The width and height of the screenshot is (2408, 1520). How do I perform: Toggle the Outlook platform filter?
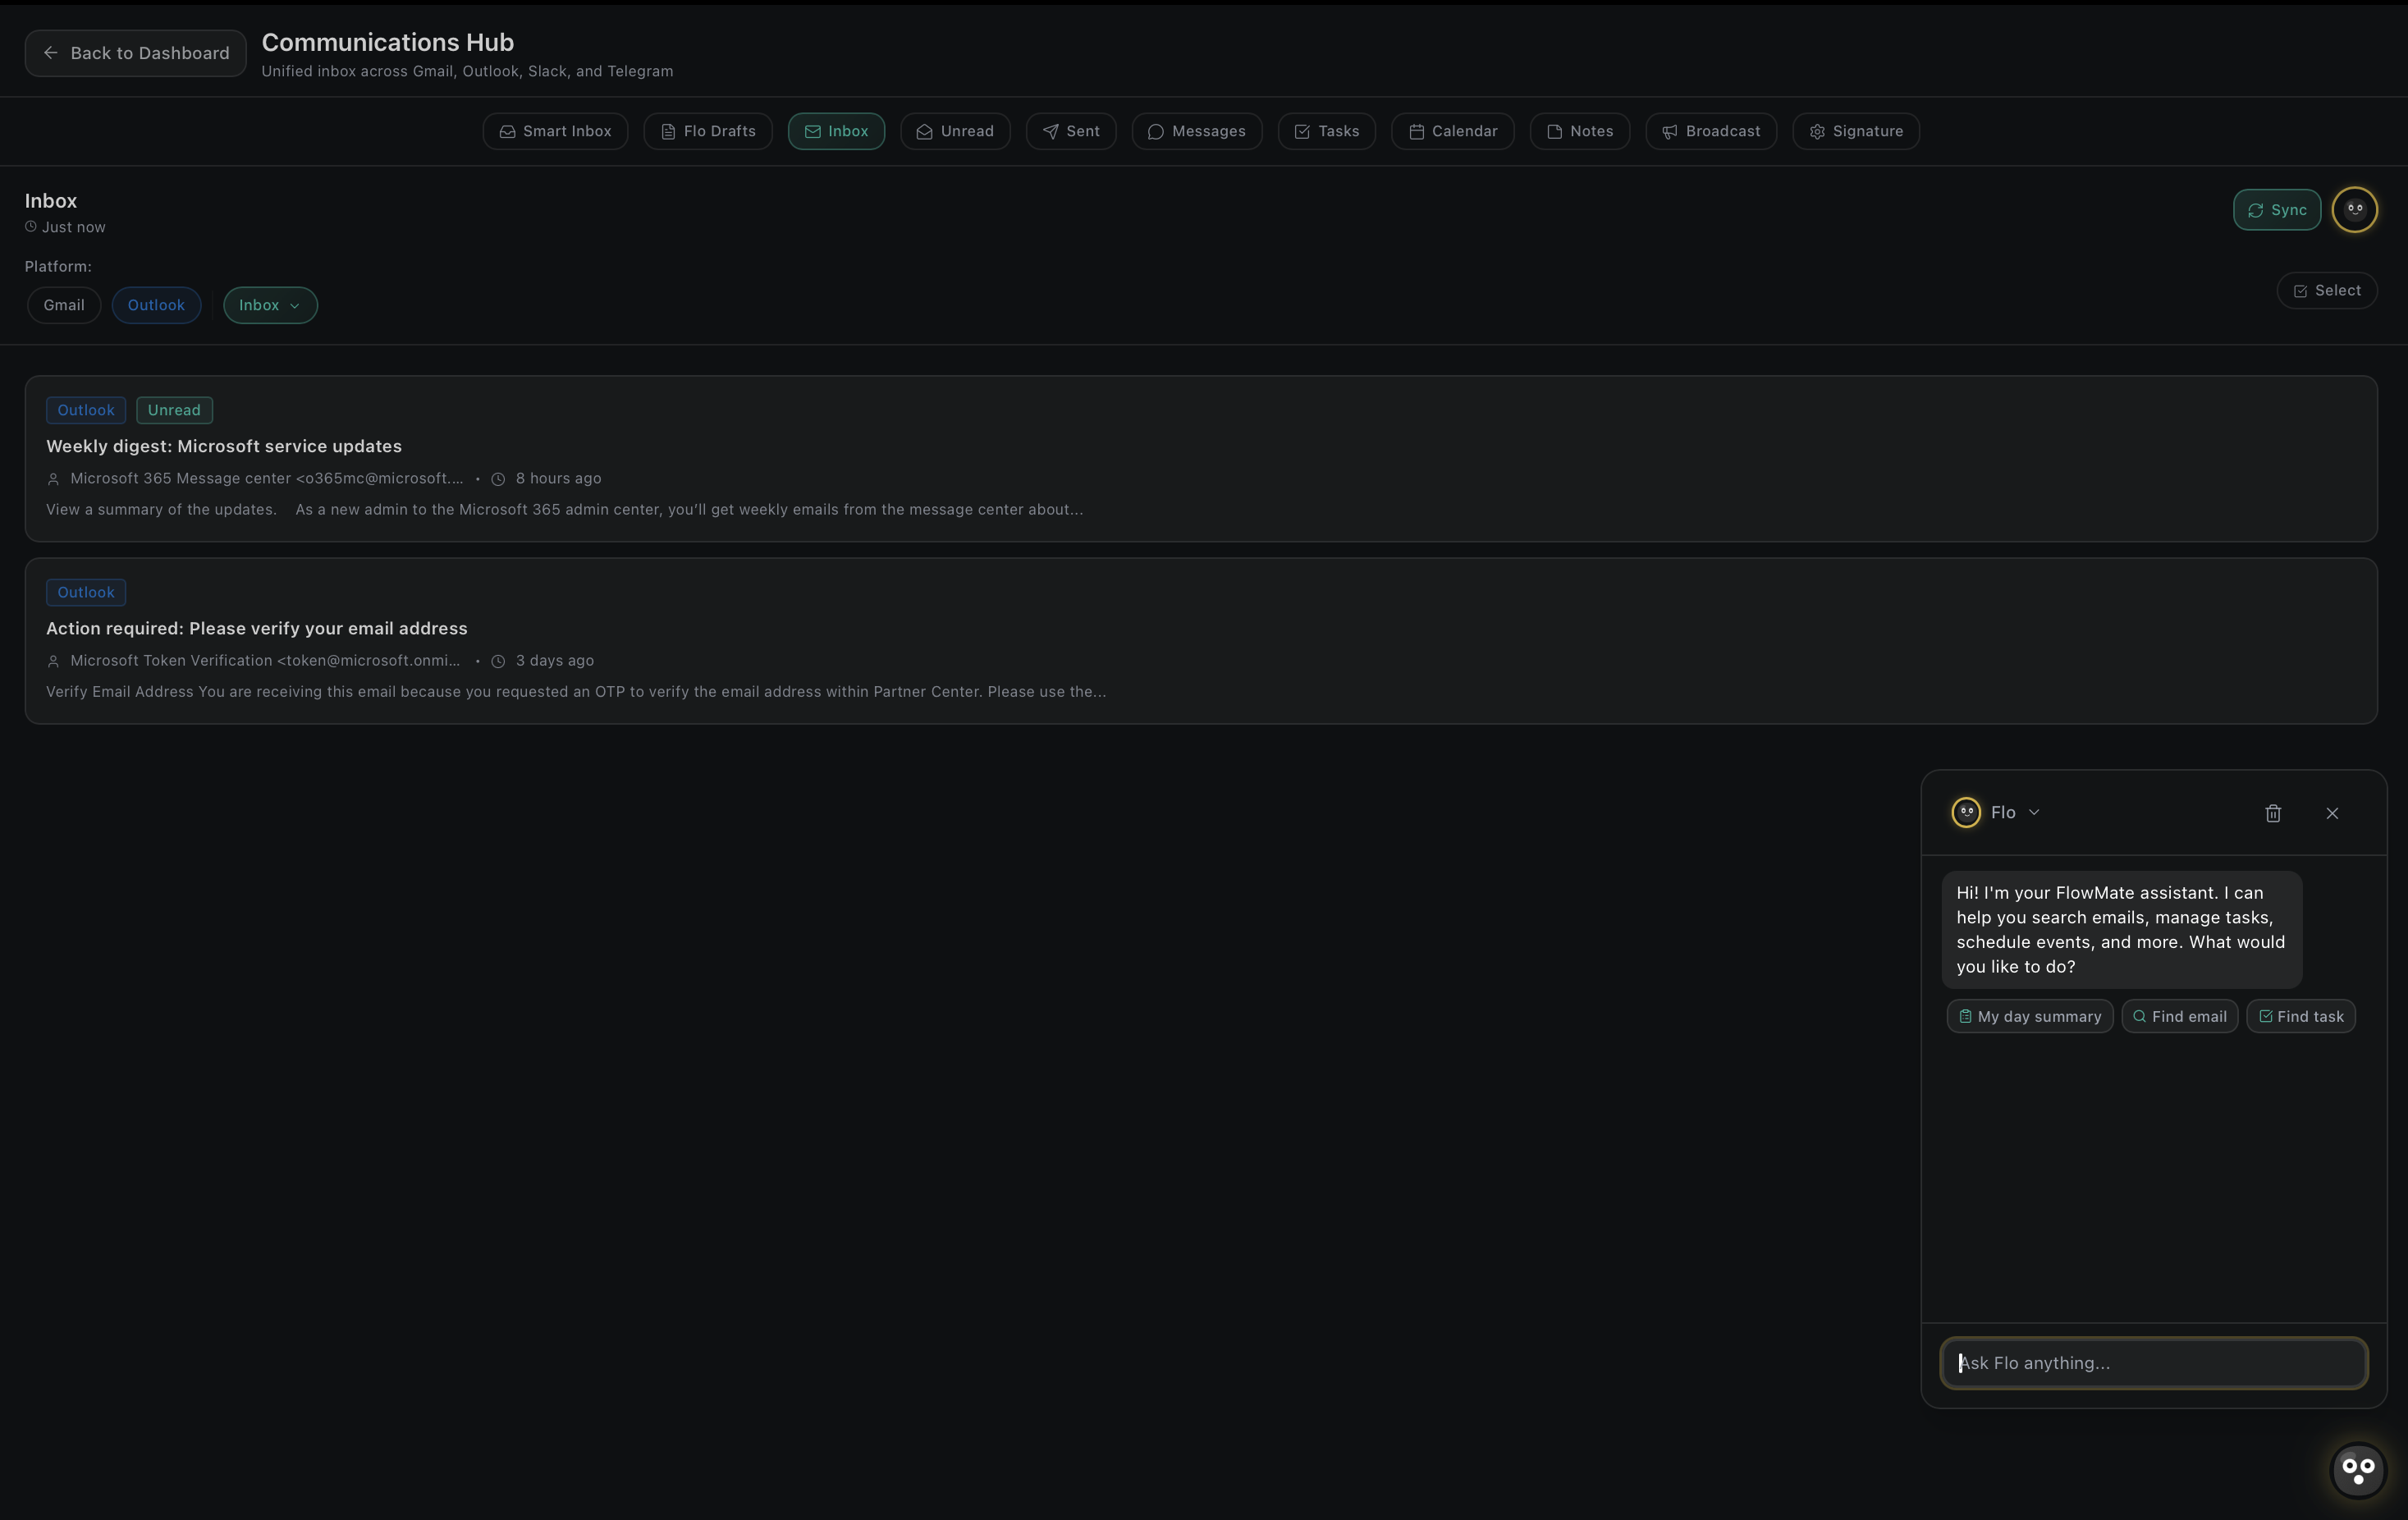tap(156, 305)
